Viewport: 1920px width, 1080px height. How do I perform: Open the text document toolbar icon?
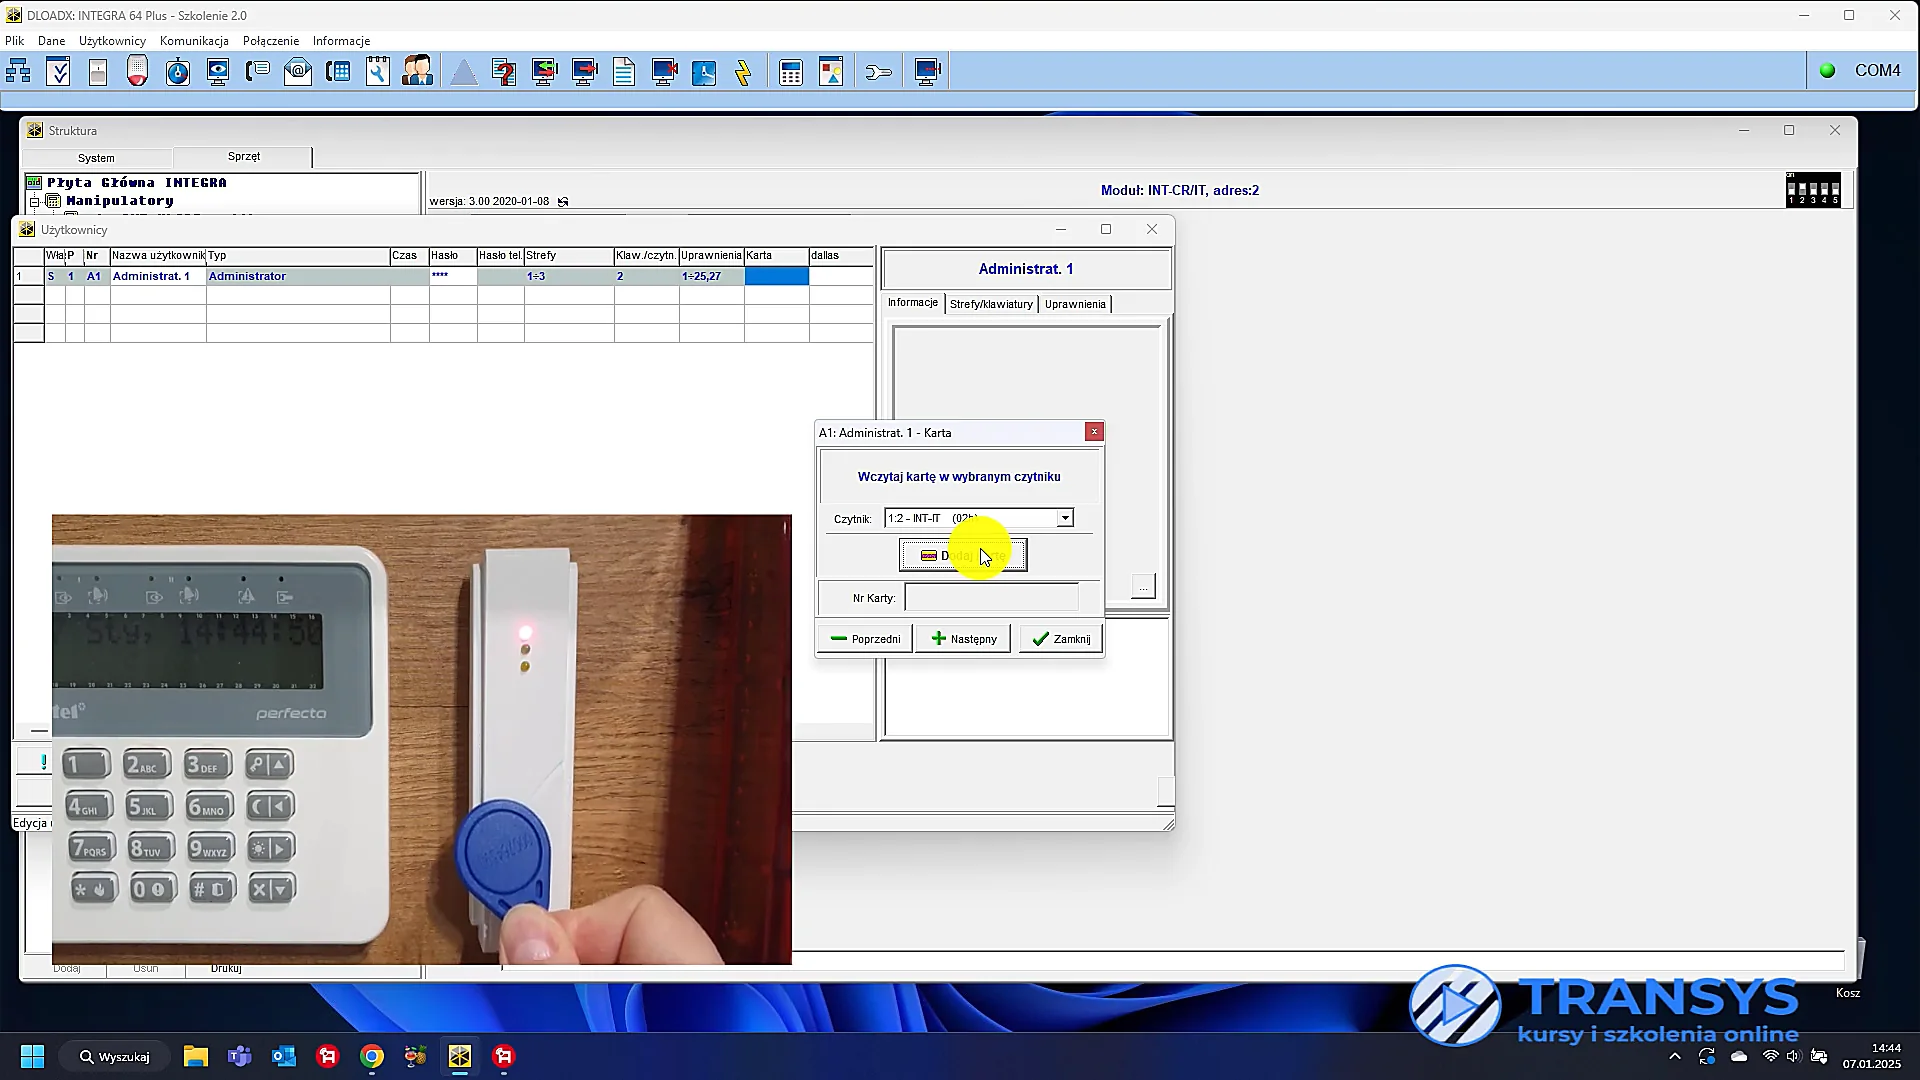pos(624,71)
